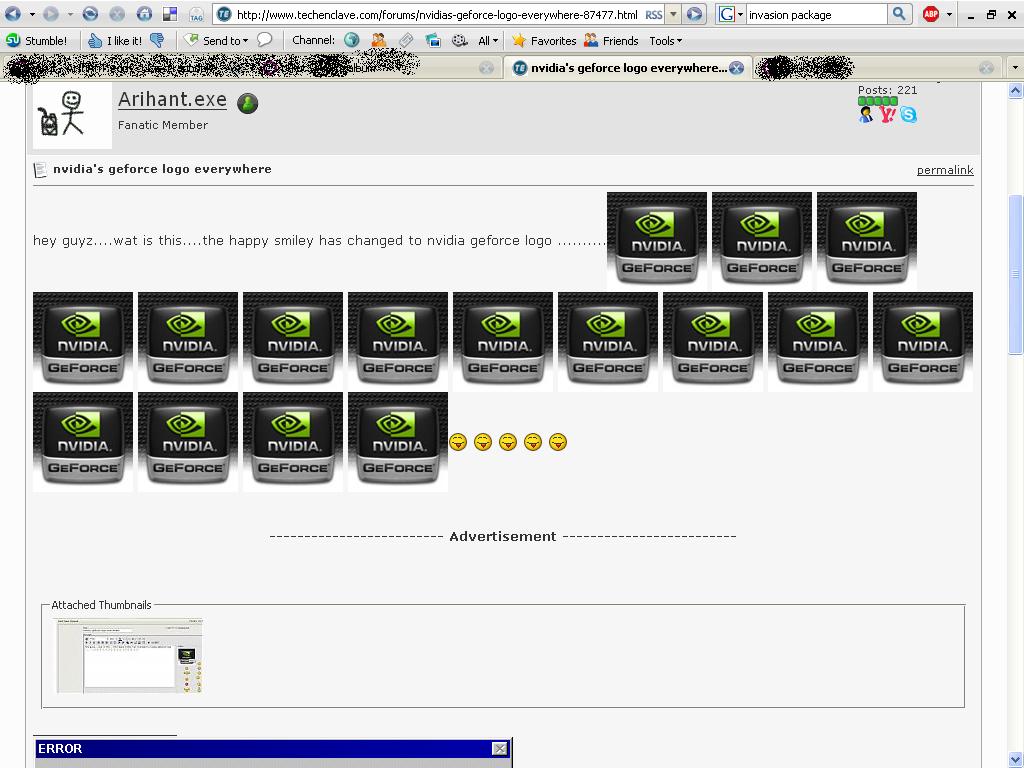Open StumbleUpon Friends

611,40
